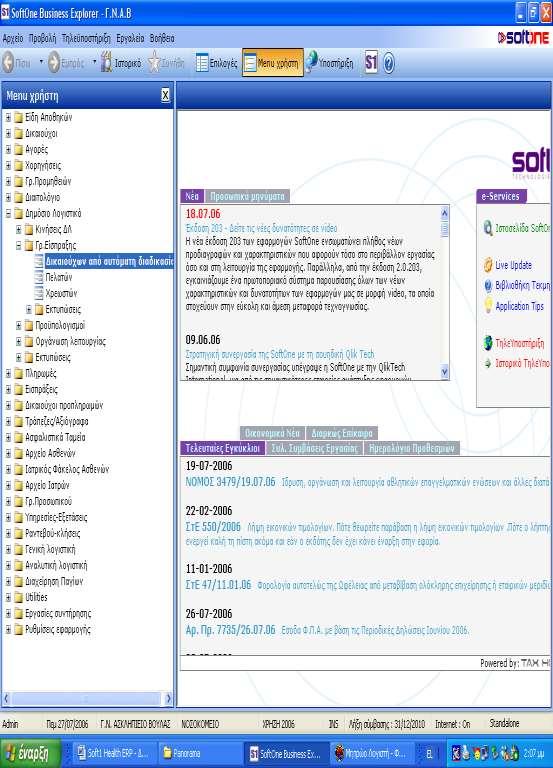Click the Back (Πίσω) arrow icon

[8, 63]
